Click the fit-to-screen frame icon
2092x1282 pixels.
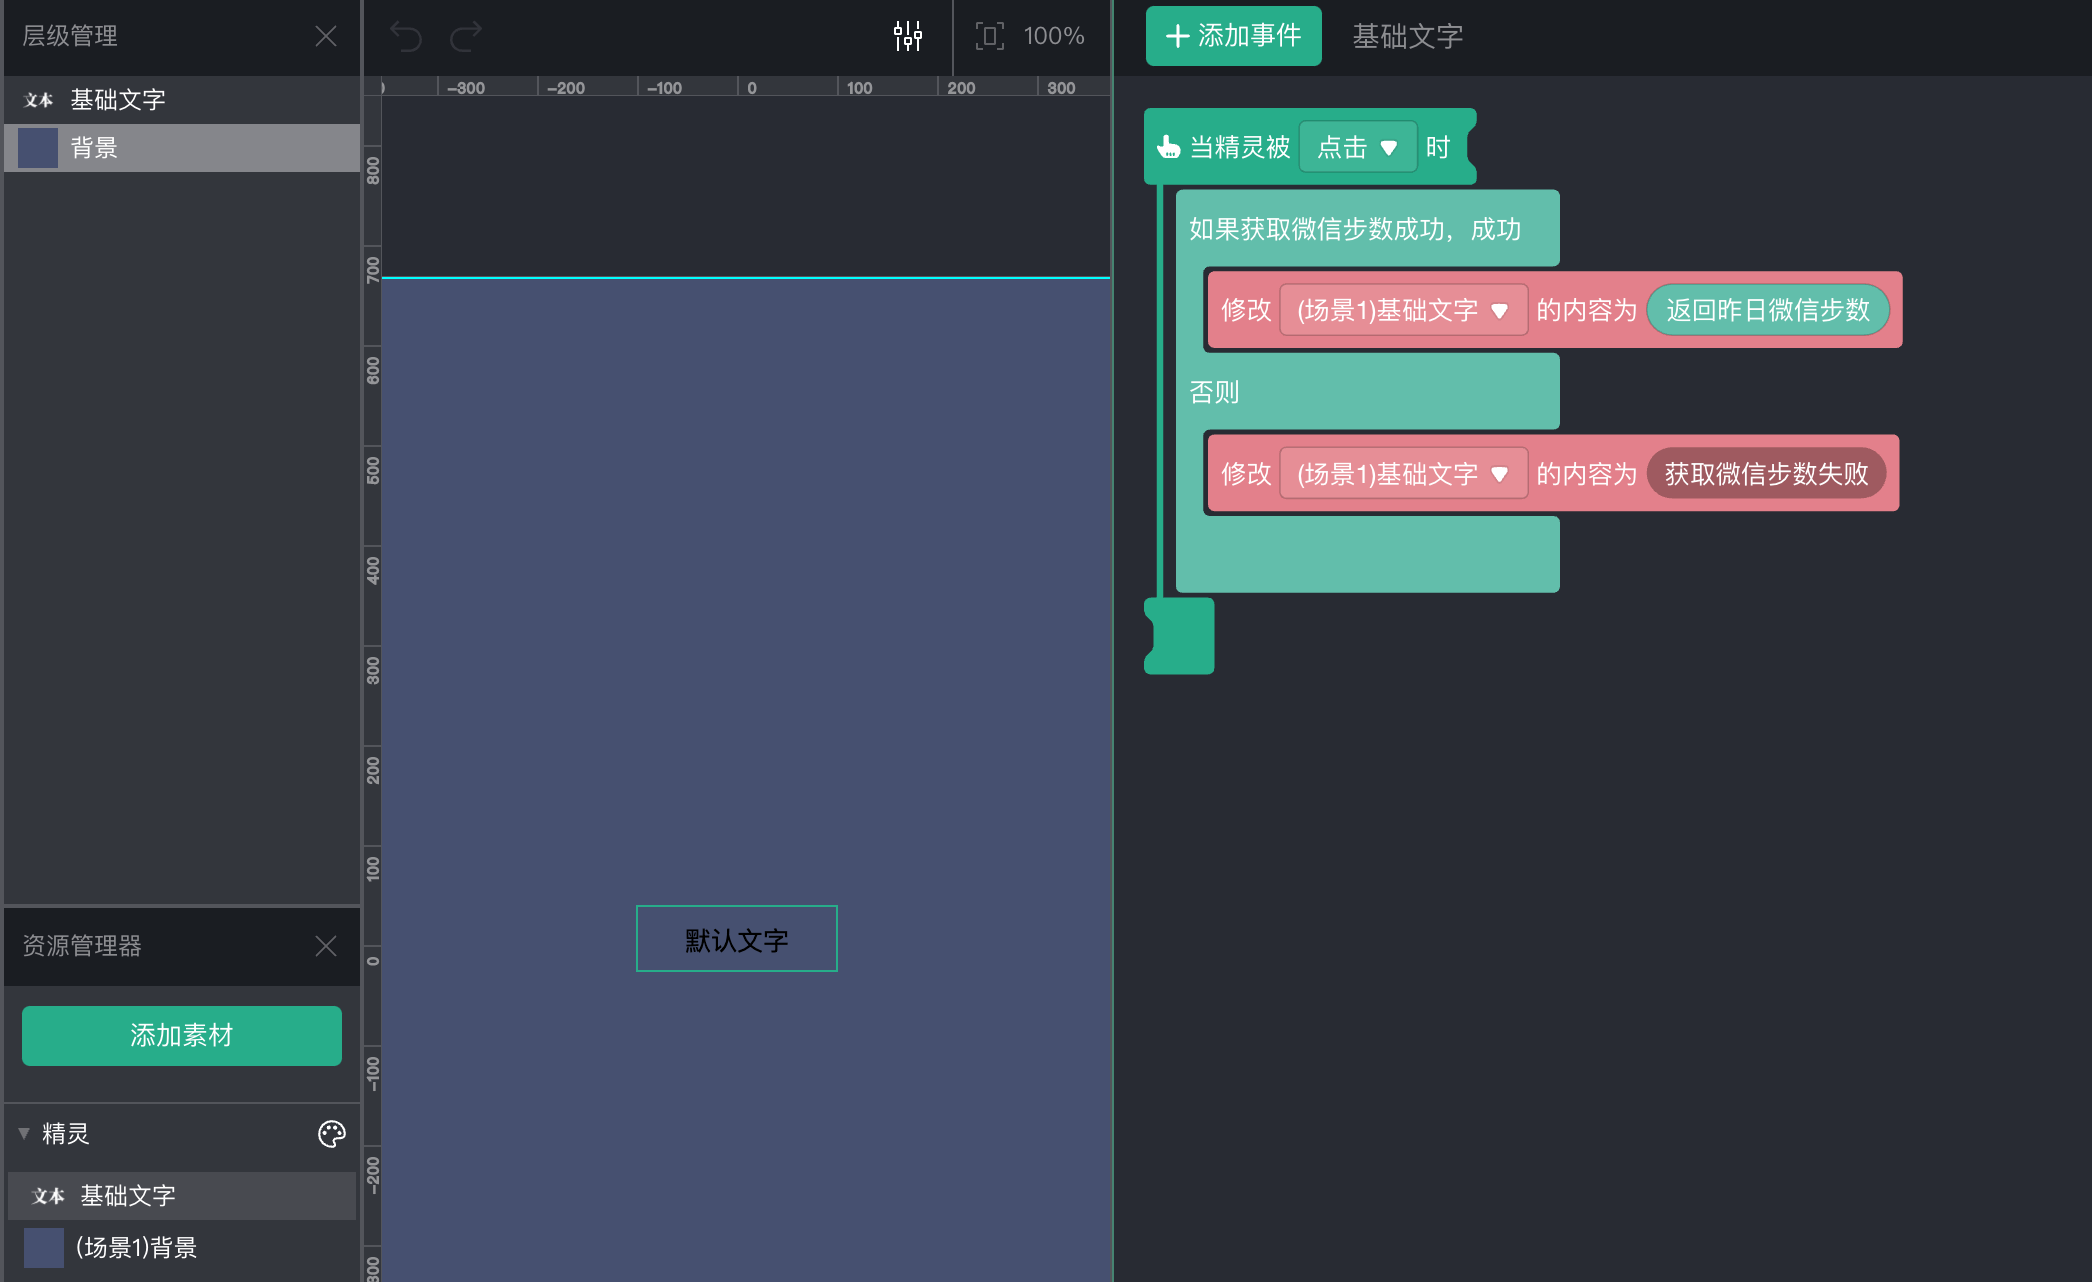point(989,36)
